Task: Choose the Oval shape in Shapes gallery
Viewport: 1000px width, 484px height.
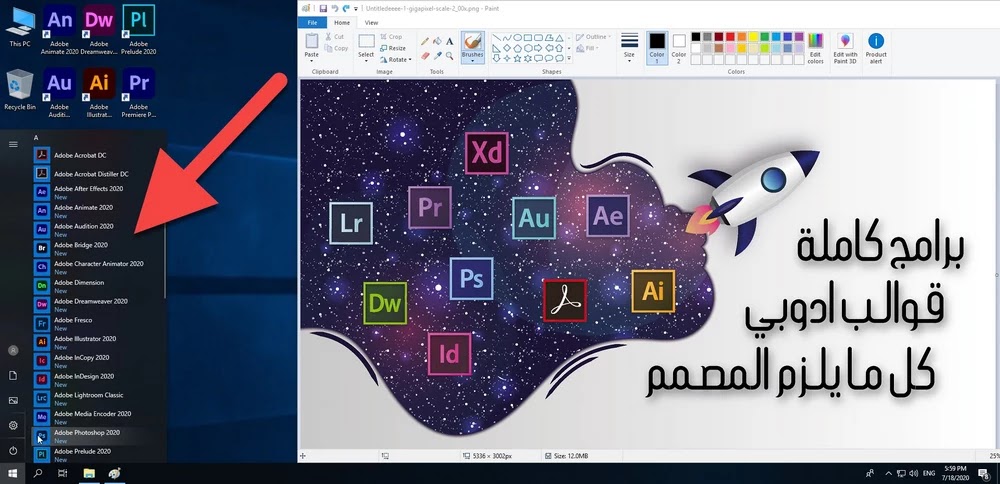Action: 518,38
